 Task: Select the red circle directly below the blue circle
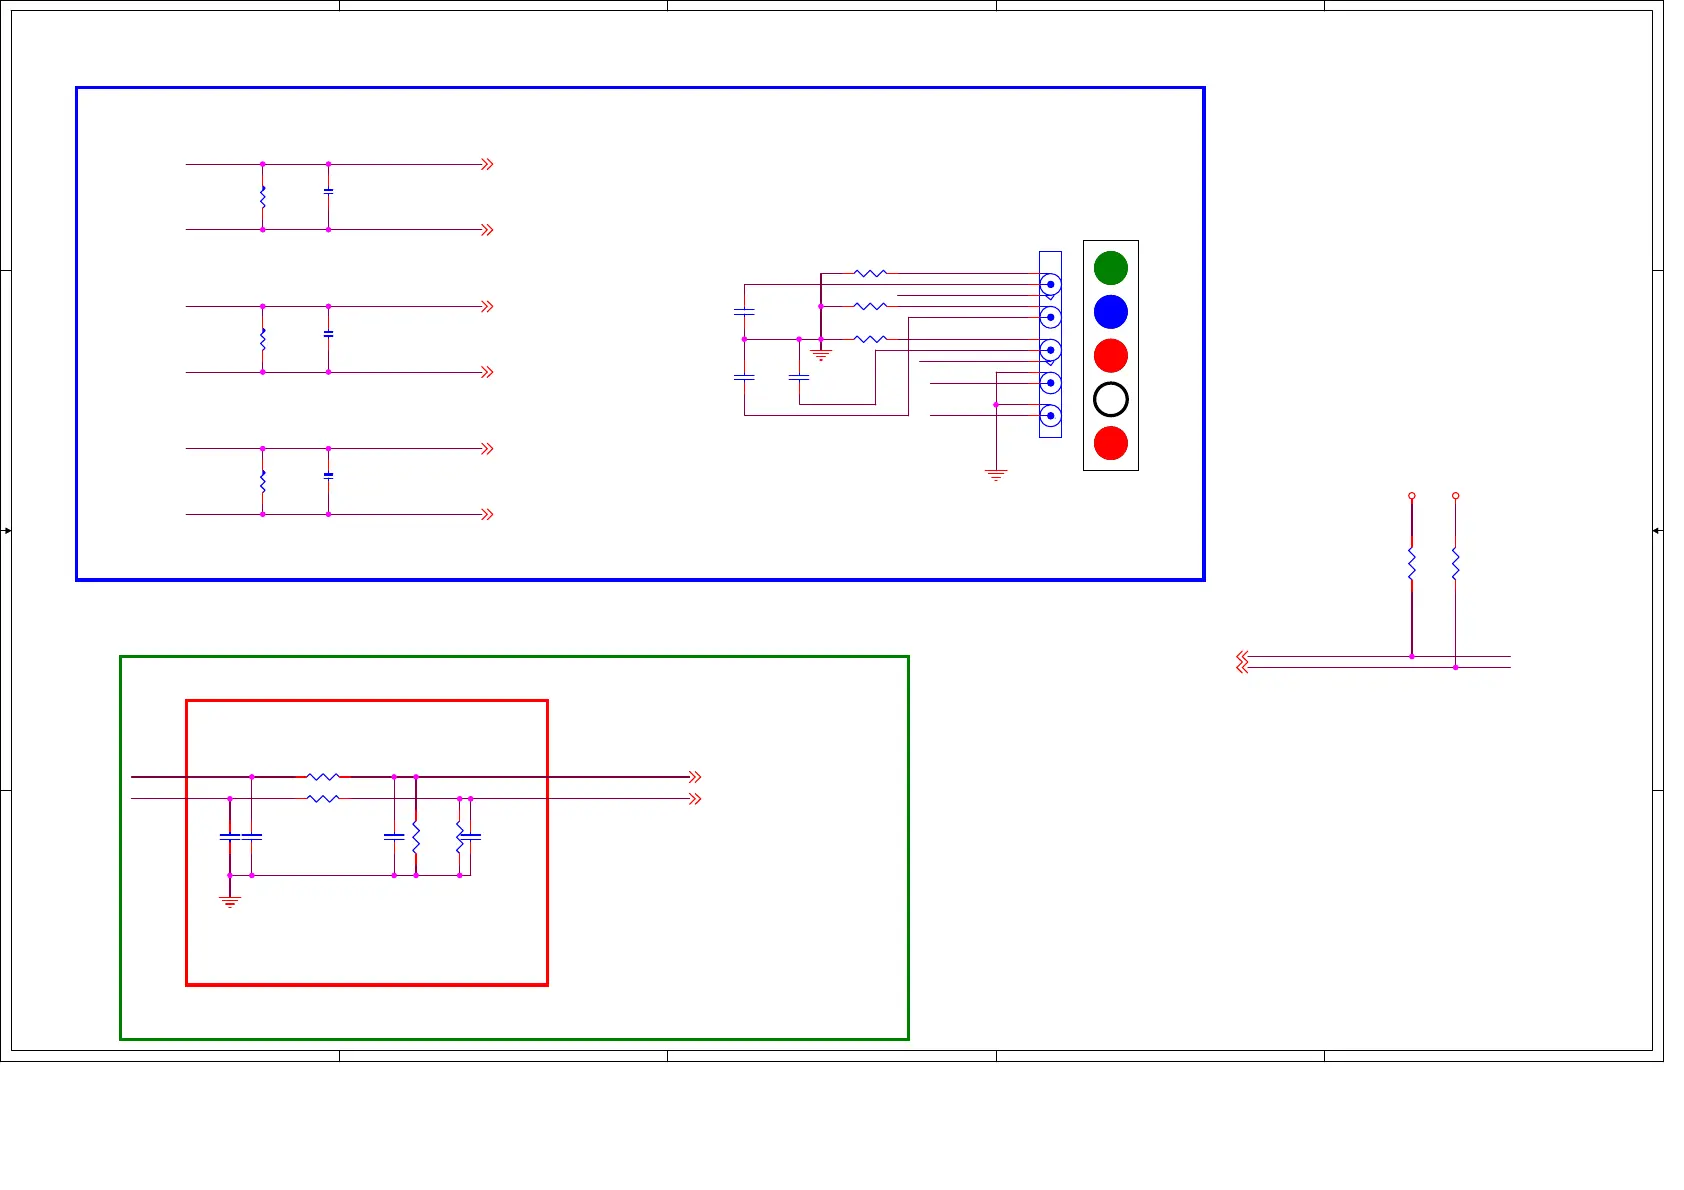tap(1111, 356)
